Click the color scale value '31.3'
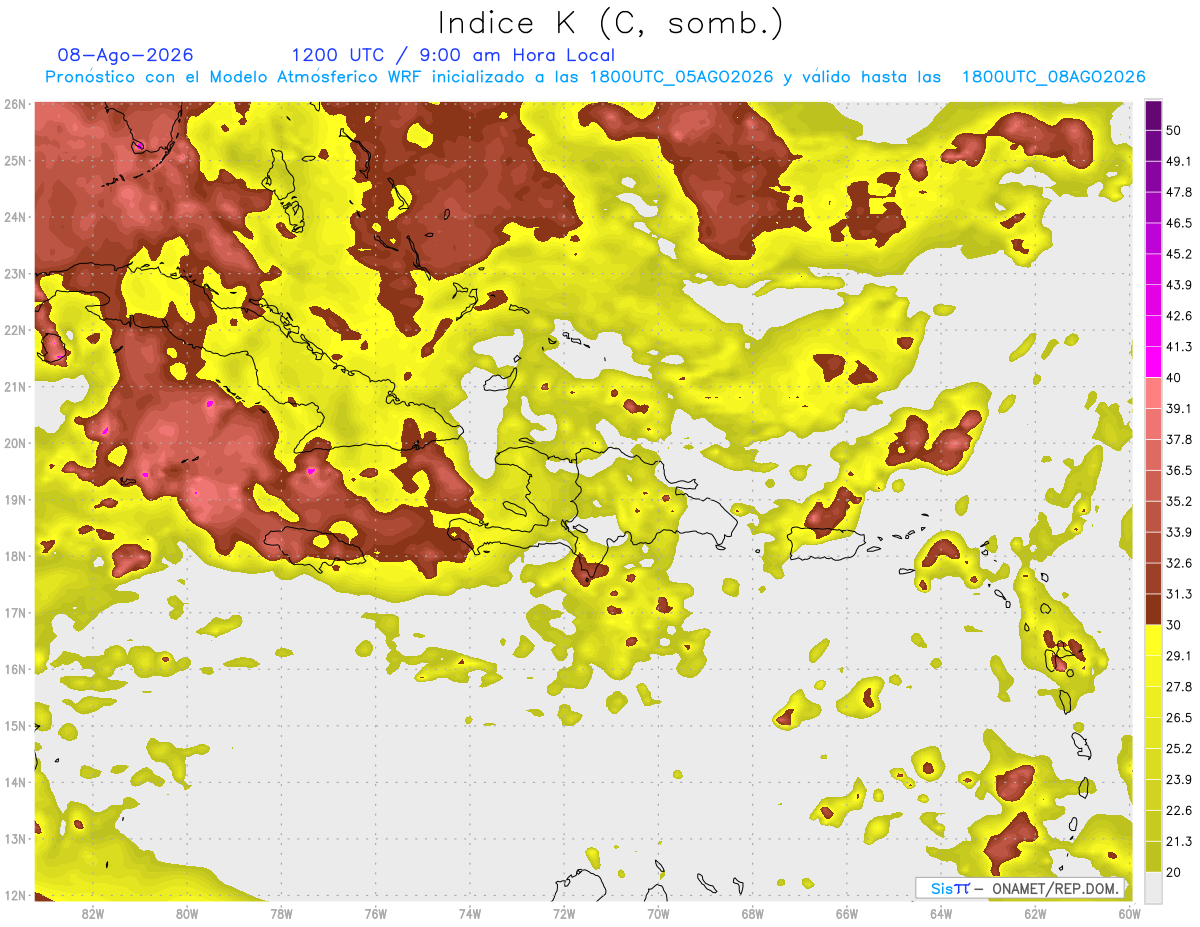 [x=1179, y=594]
